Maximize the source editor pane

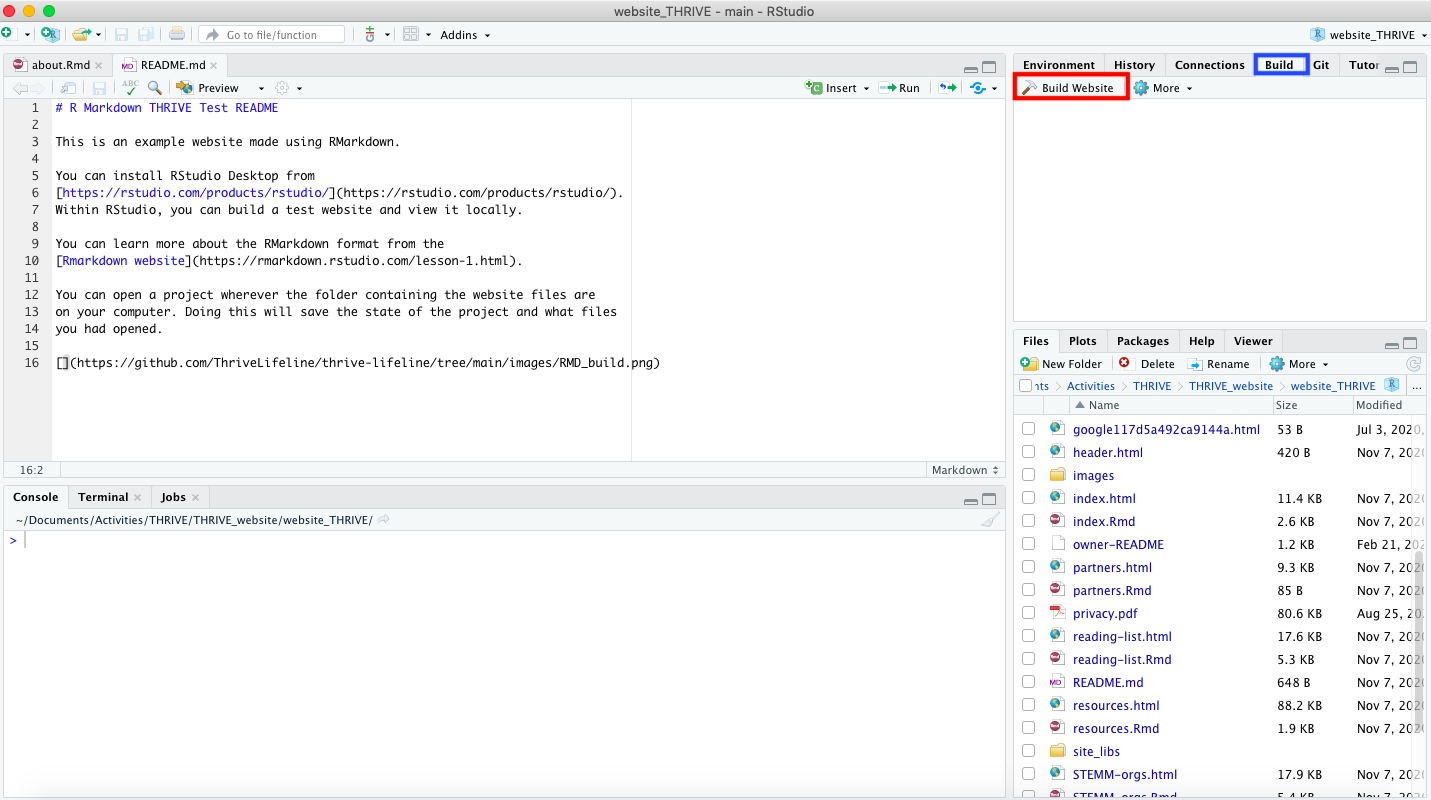point(989,68)
